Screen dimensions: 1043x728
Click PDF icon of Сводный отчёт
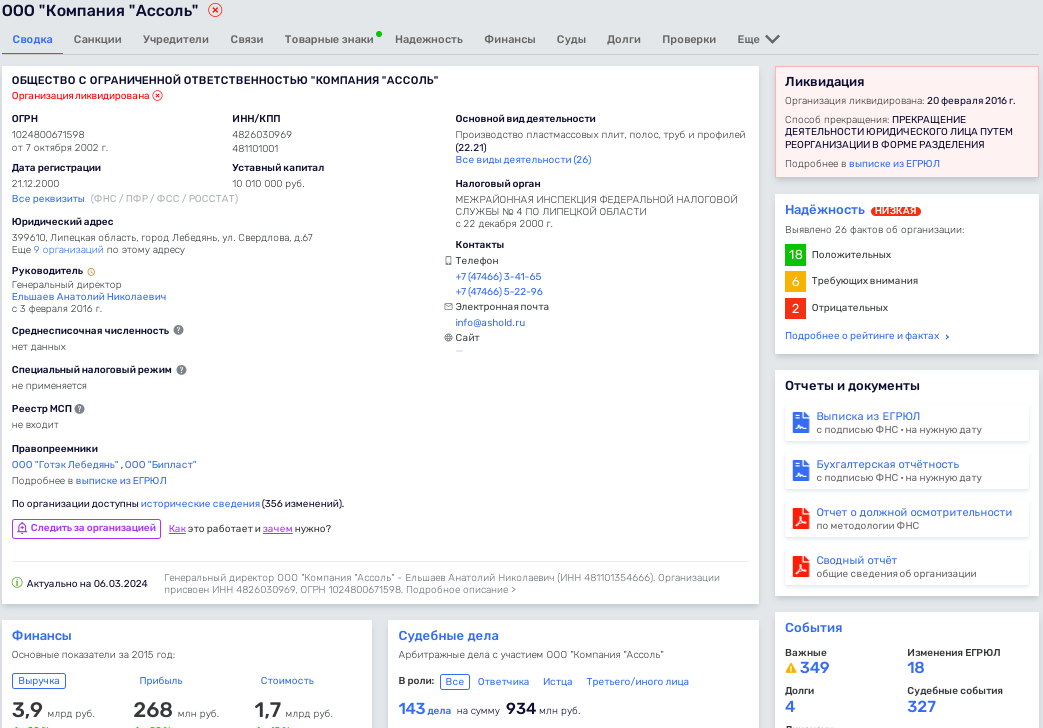point(800,566)
